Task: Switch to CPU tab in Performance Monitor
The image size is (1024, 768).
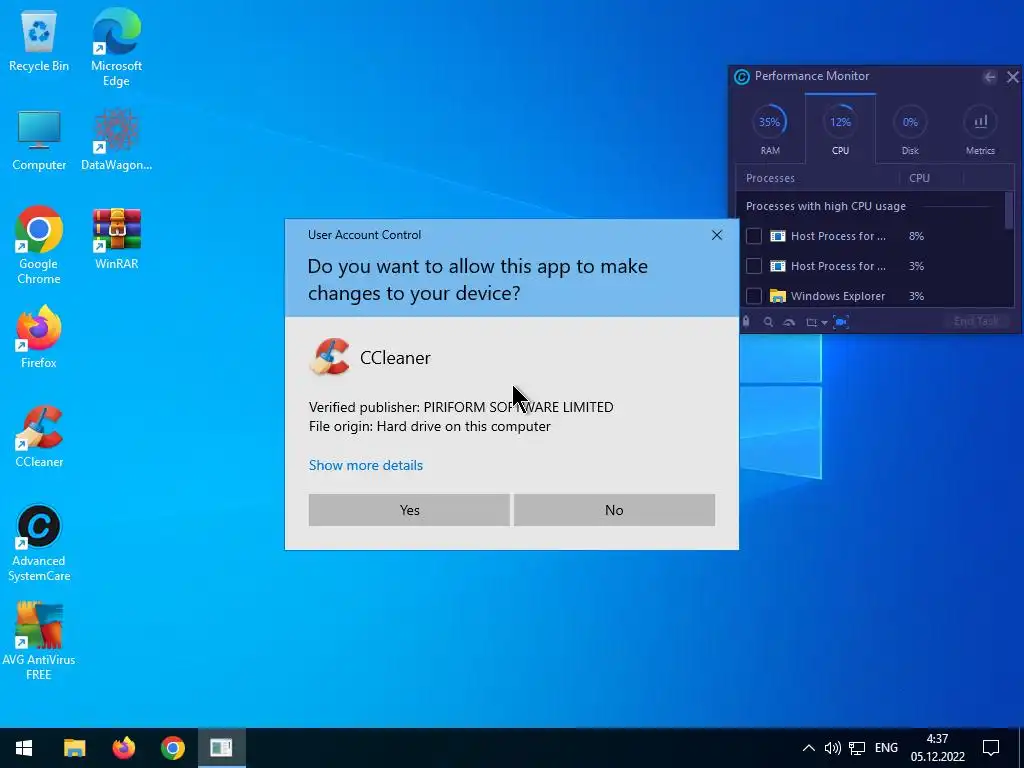Action: tap(840, 129)
